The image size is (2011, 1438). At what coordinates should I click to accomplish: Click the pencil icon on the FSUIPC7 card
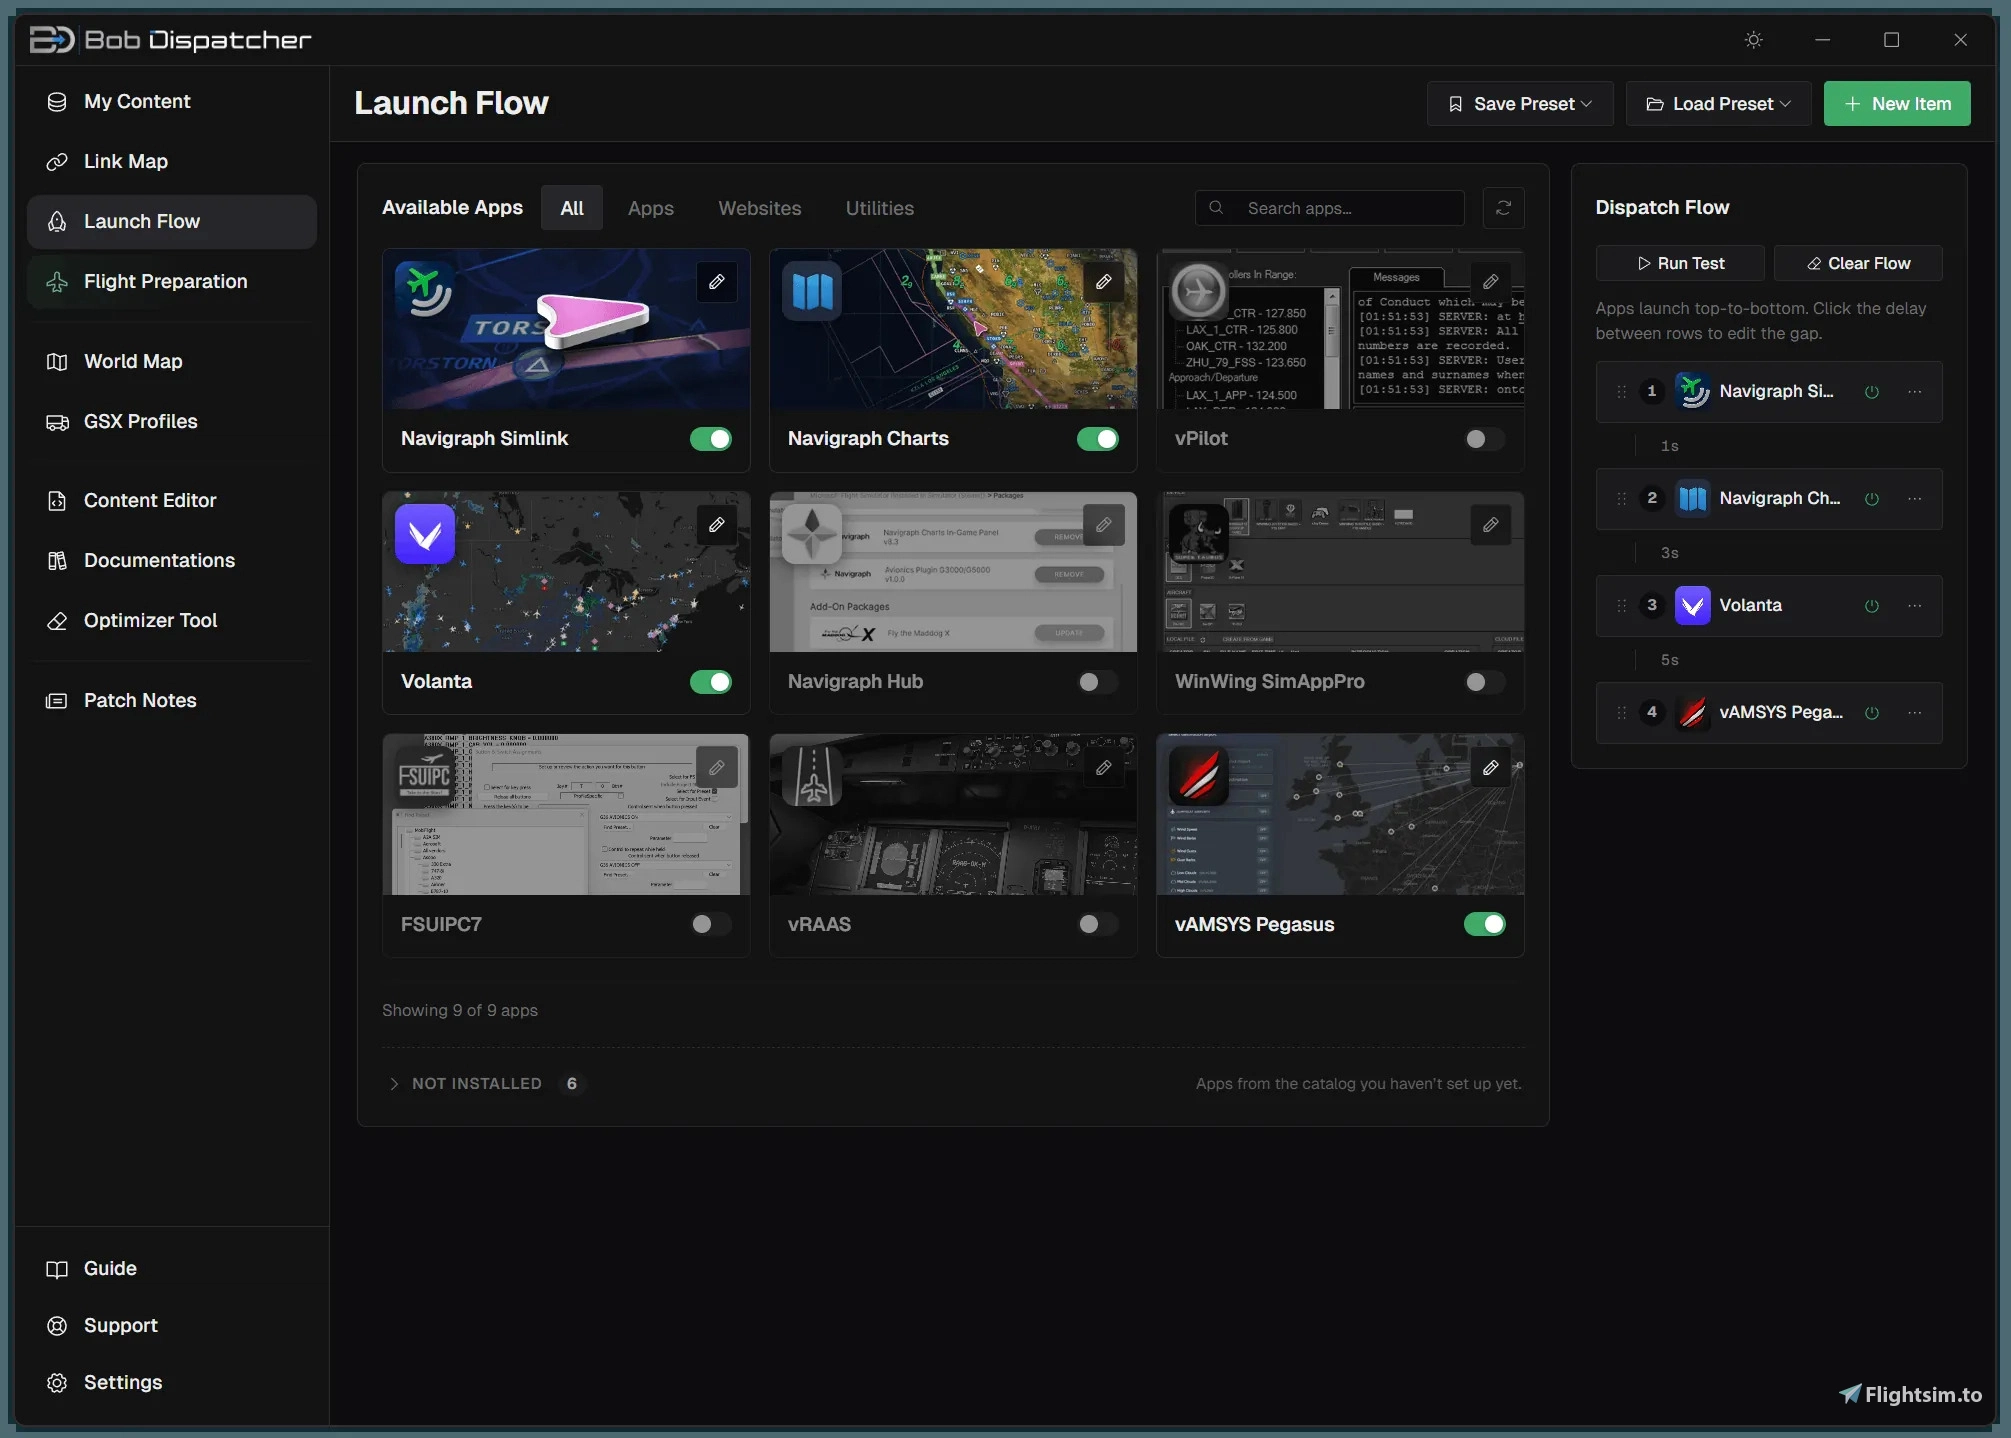click(x=717, y=768)
